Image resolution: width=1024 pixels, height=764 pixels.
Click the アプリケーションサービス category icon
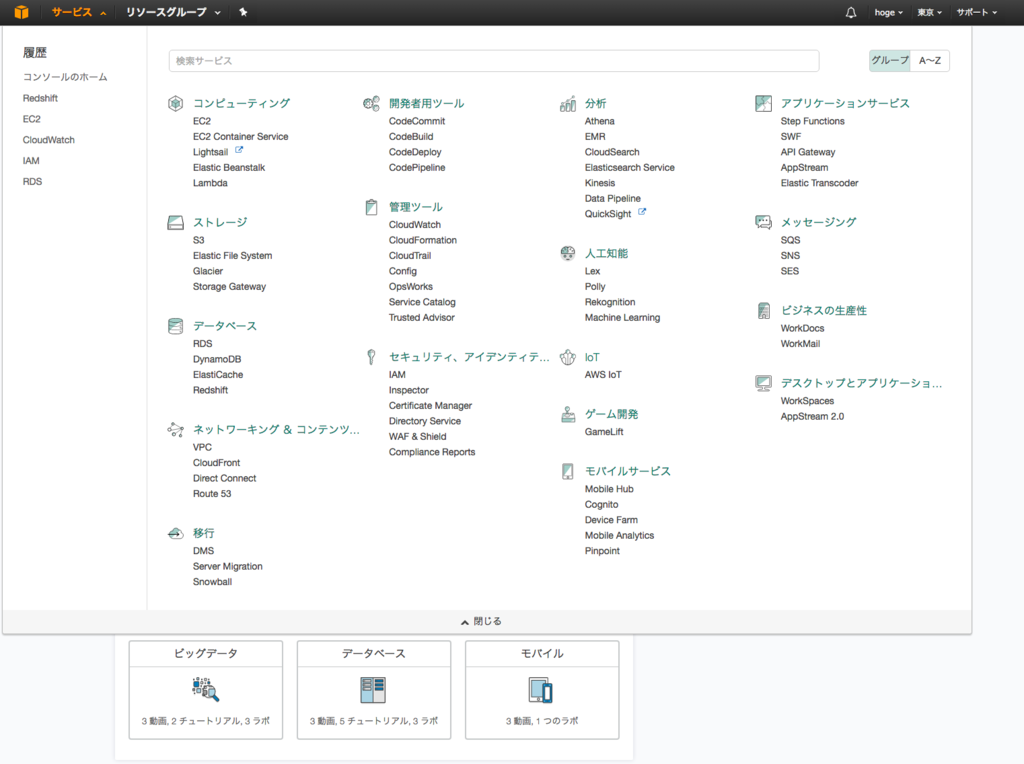763,103
